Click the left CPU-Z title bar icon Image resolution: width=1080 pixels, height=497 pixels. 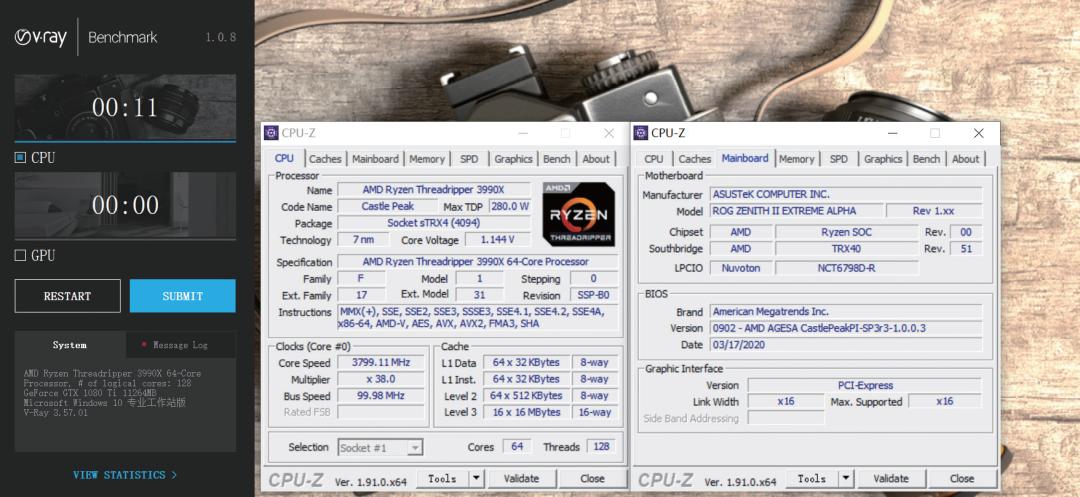[271, 133]
